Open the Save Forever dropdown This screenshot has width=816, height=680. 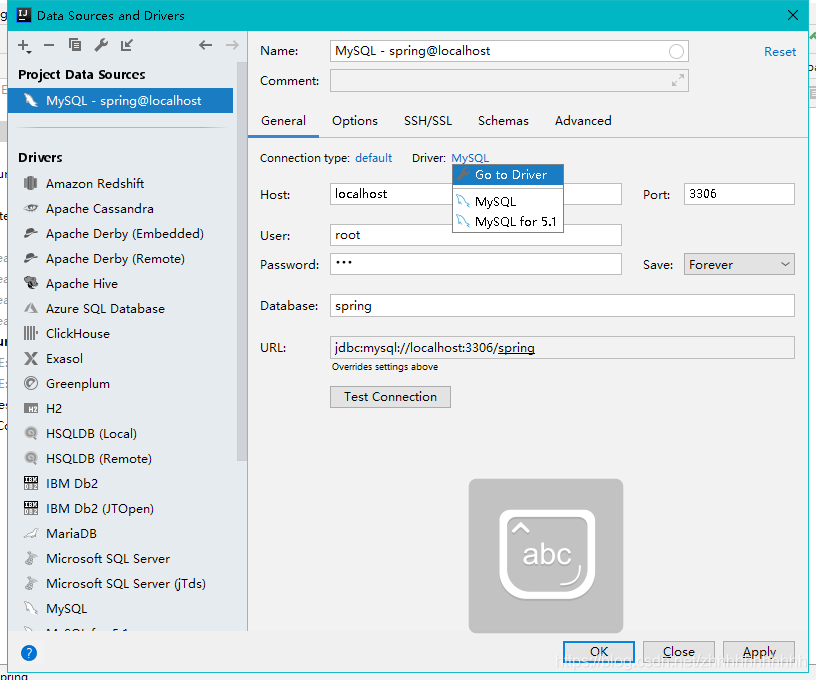pos(739,264)
